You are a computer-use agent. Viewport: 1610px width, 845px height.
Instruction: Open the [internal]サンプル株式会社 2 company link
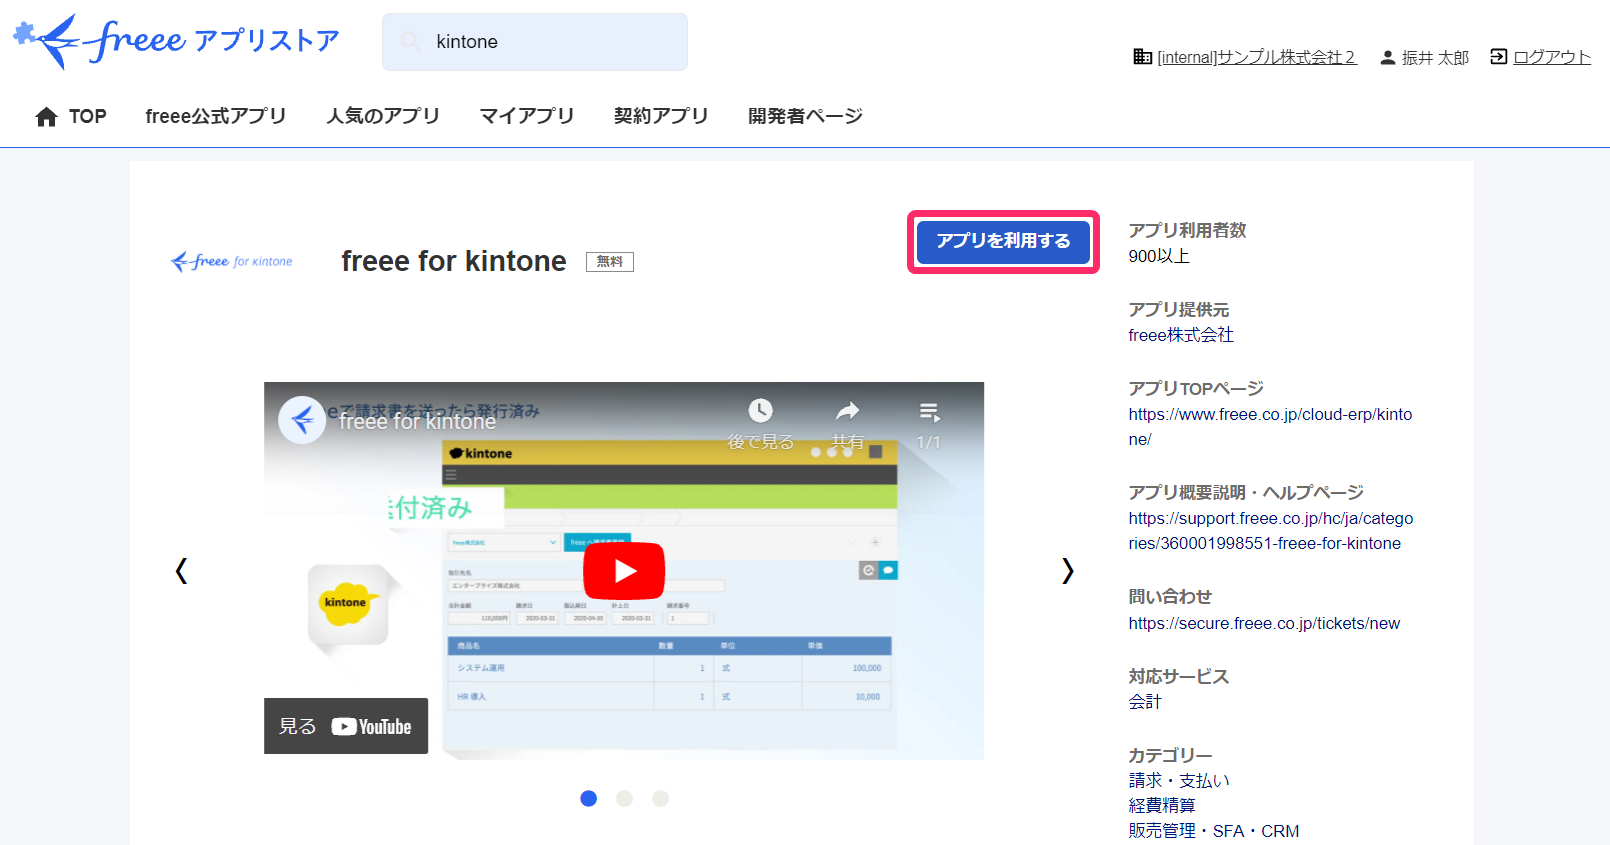pos(1257,57)
